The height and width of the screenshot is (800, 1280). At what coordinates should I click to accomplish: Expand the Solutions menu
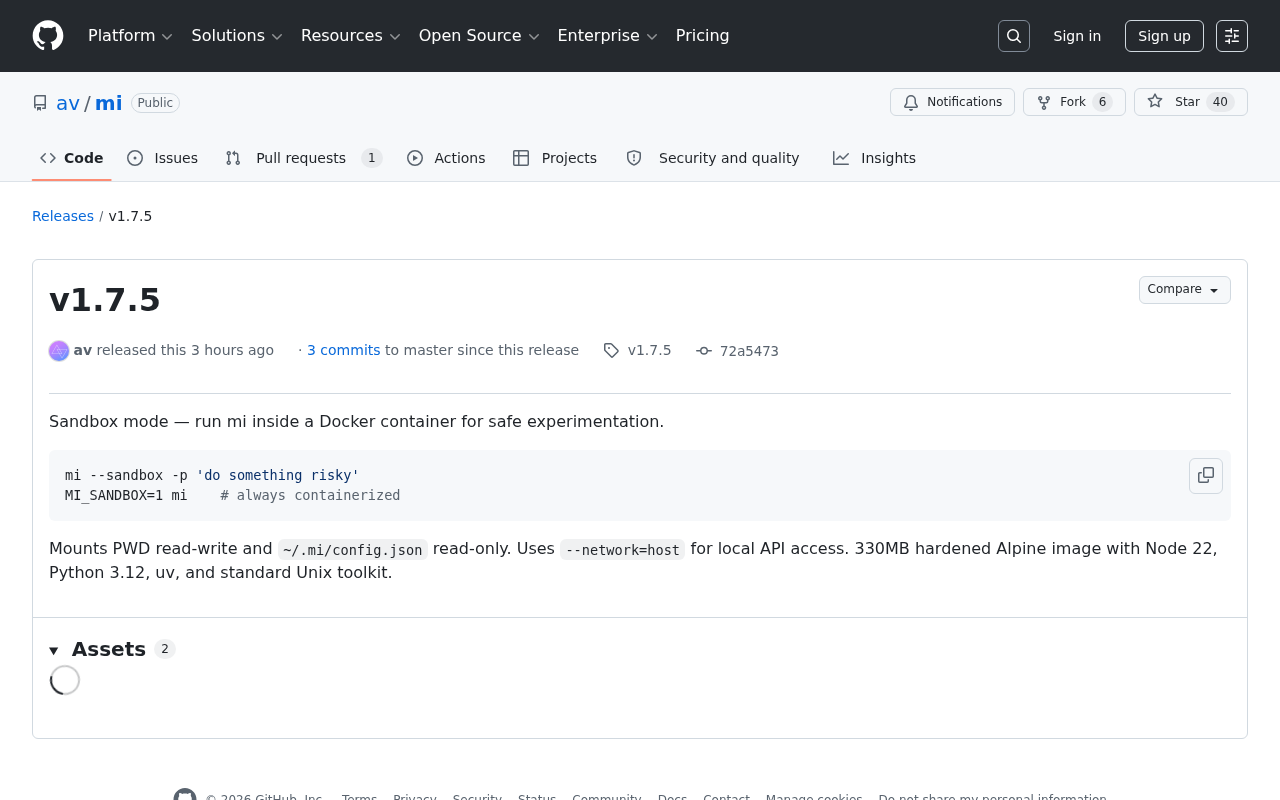click(237, 36)
